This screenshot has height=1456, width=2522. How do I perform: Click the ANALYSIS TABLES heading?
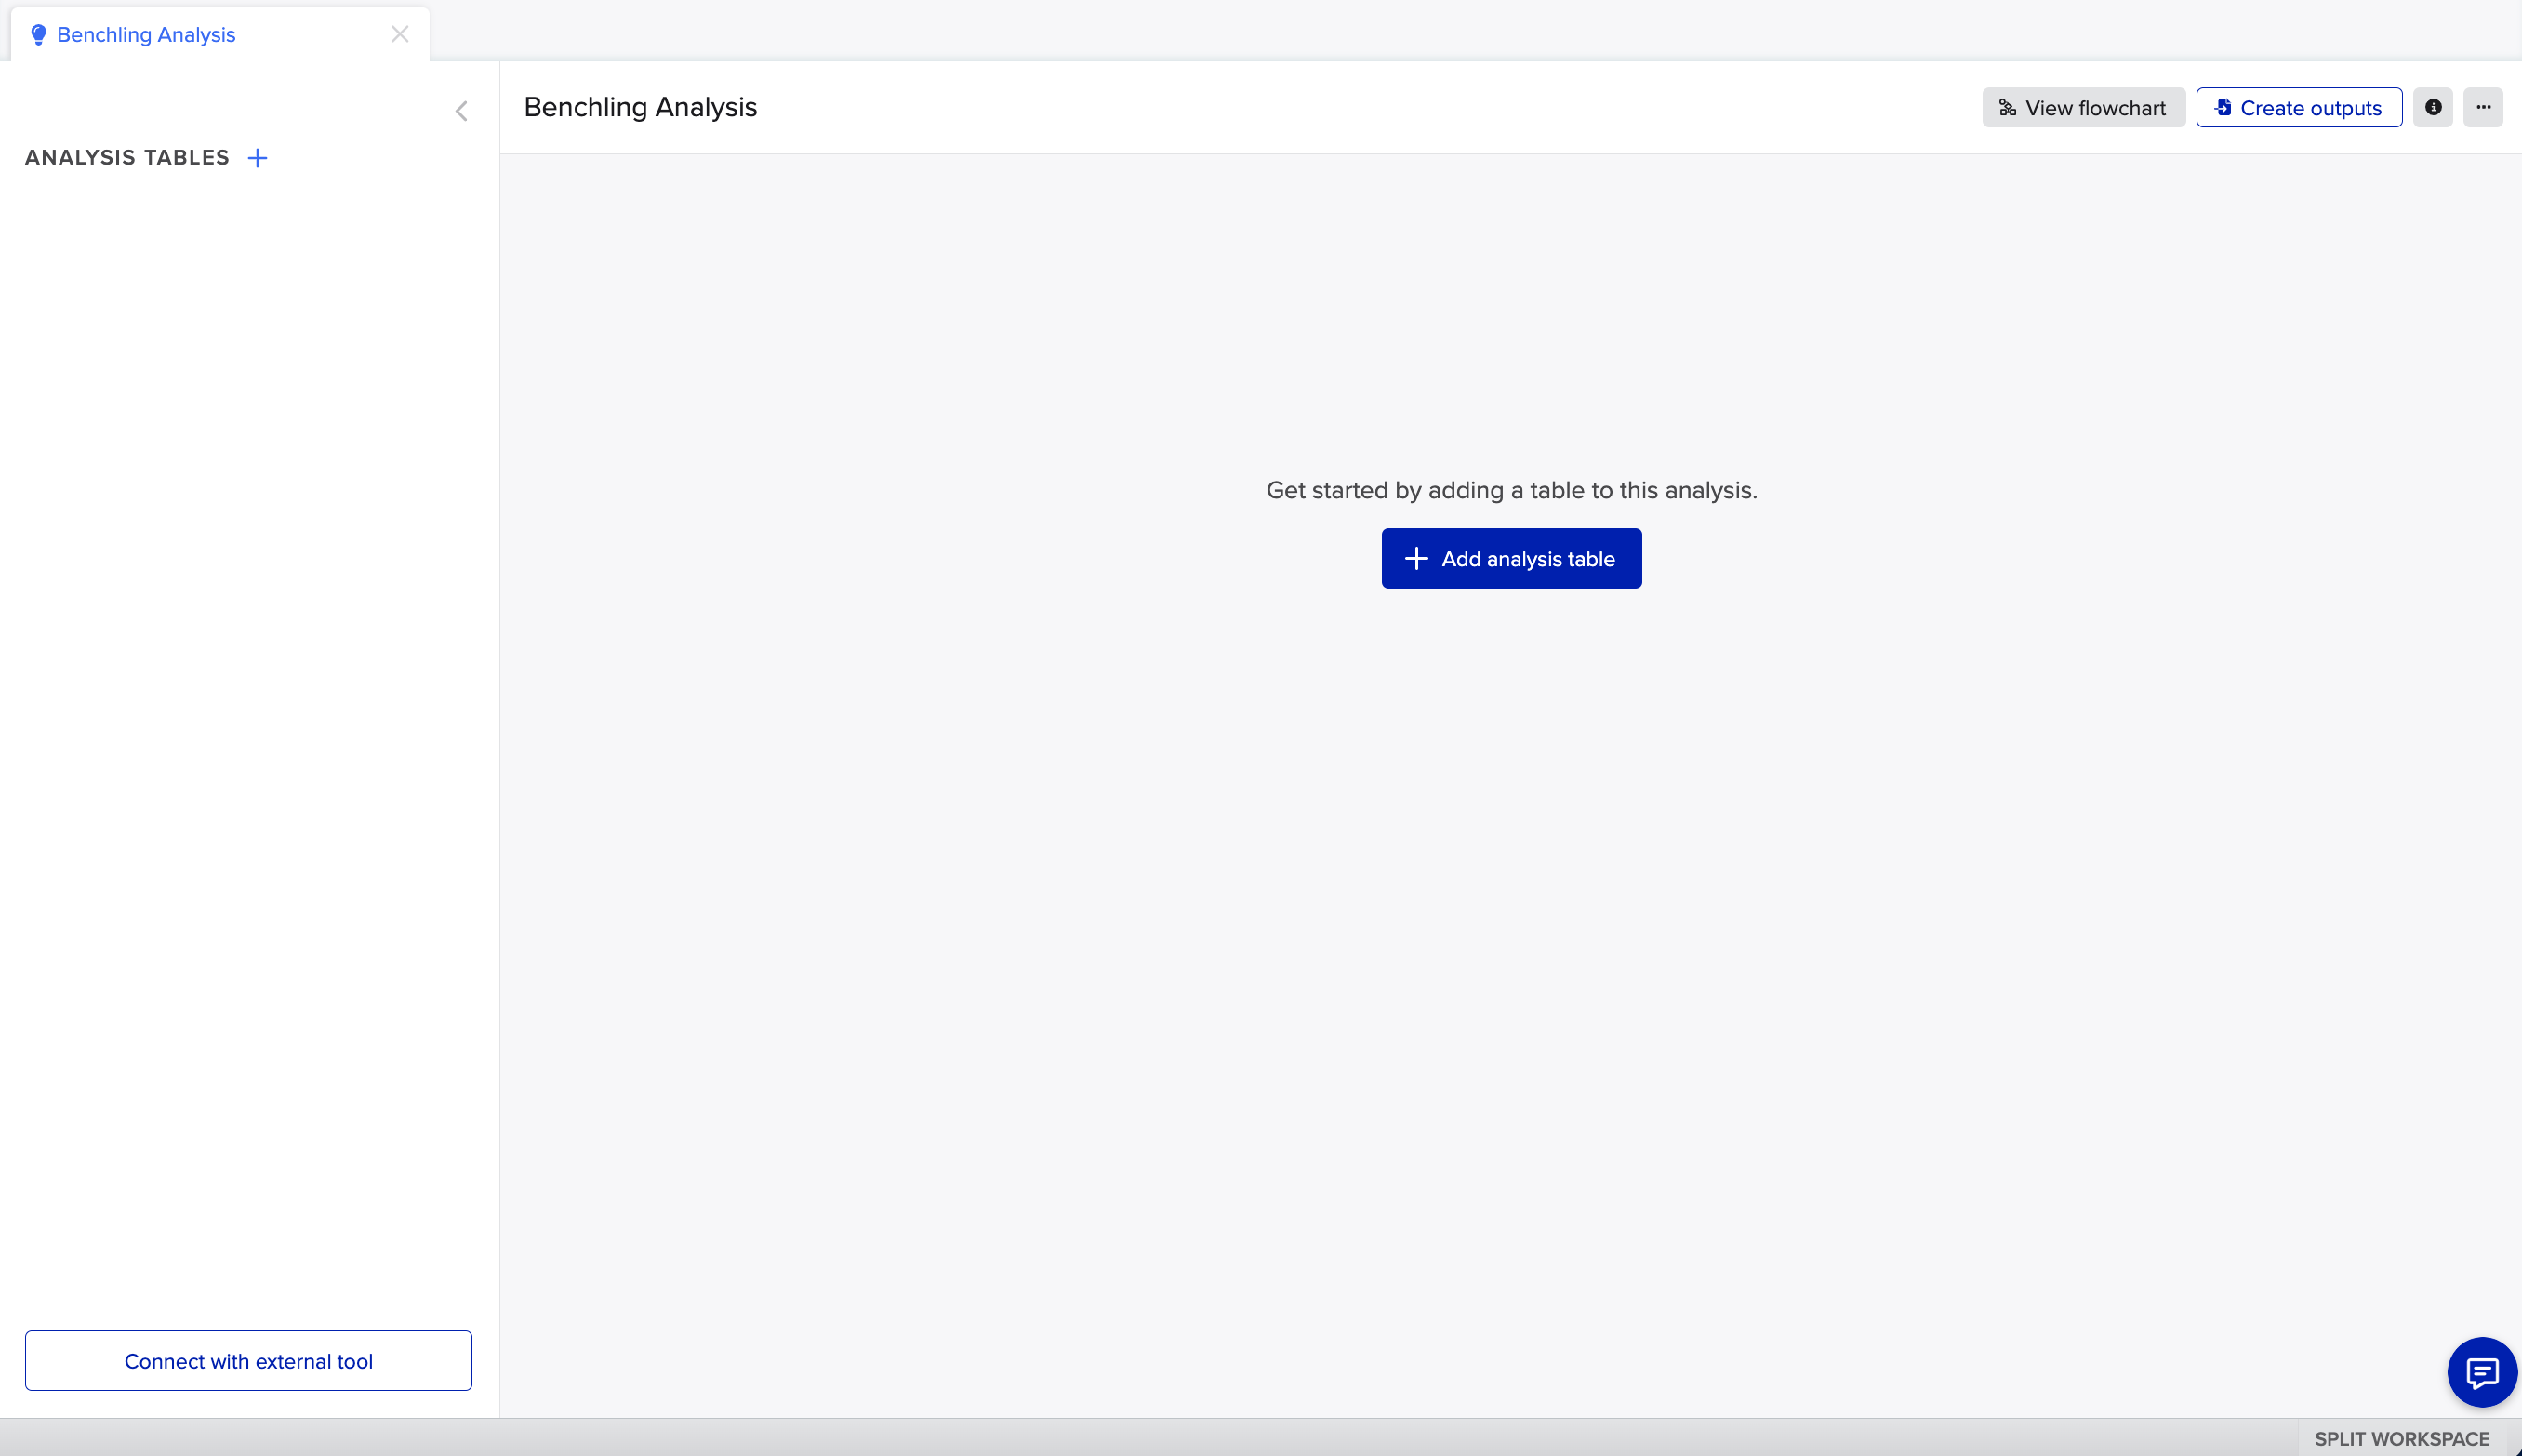(x=127, y=158)
